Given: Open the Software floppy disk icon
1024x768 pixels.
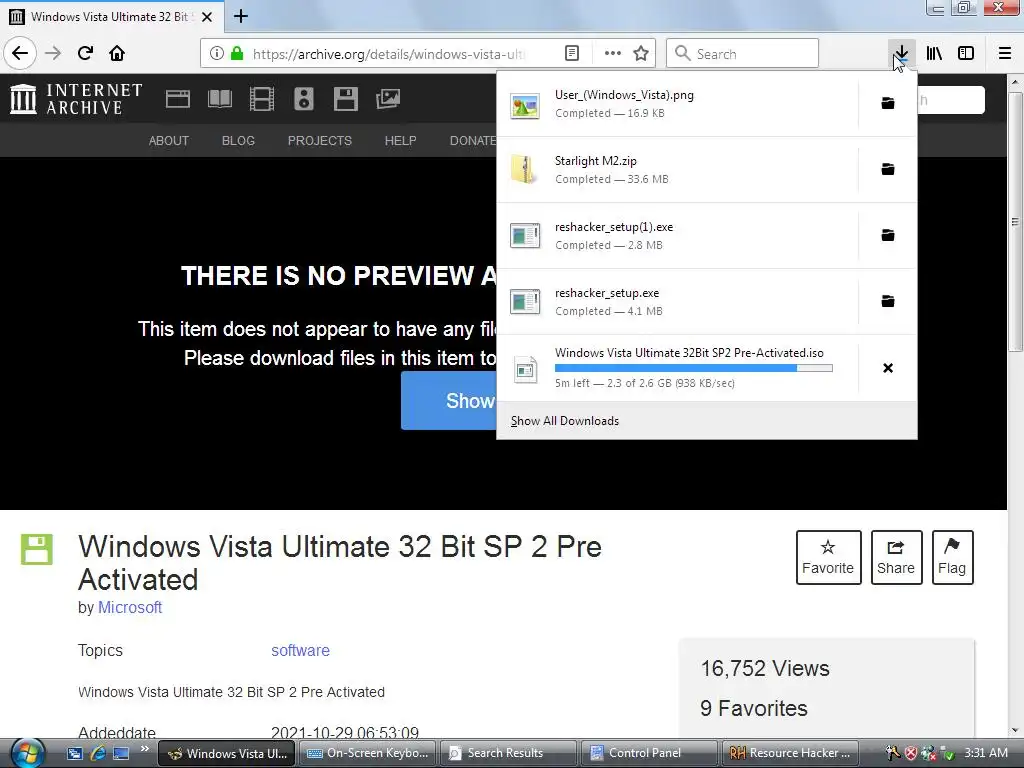Looking at the screenshot, I should [x=345, y=99].
